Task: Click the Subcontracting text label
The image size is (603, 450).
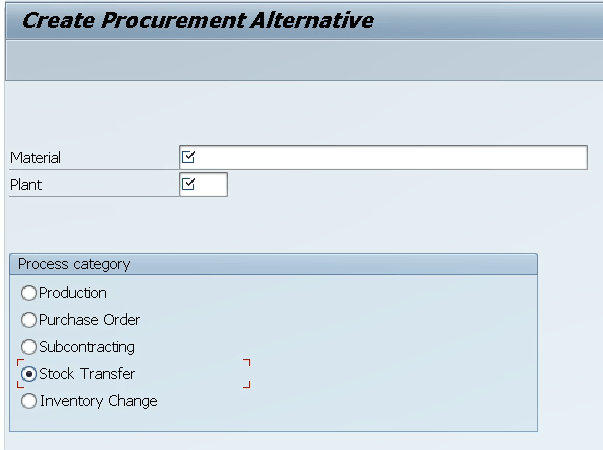Action: (x=87, y=347)
